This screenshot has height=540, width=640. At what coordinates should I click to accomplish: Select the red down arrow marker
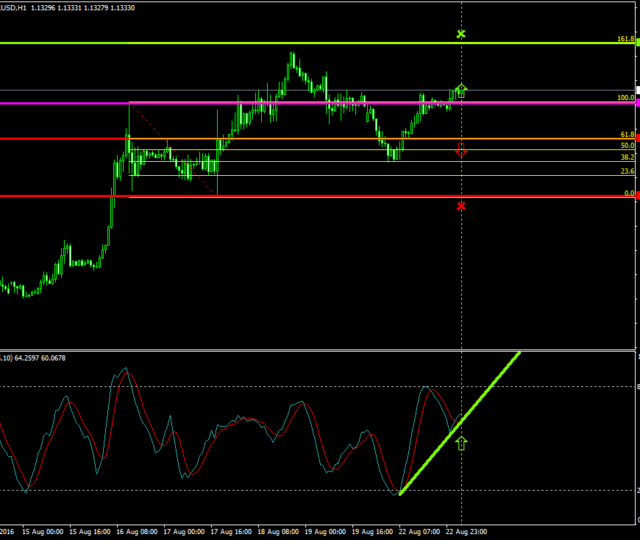click(461, 150)
